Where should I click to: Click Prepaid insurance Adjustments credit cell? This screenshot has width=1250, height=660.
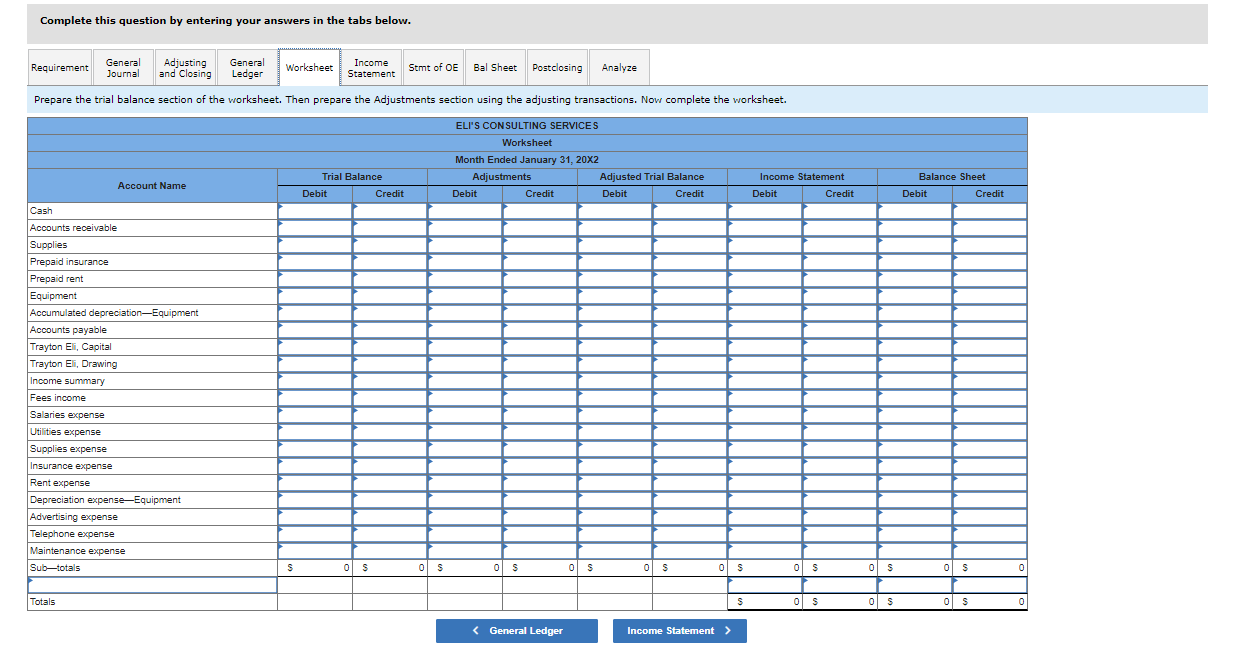[x=540, y=262]
